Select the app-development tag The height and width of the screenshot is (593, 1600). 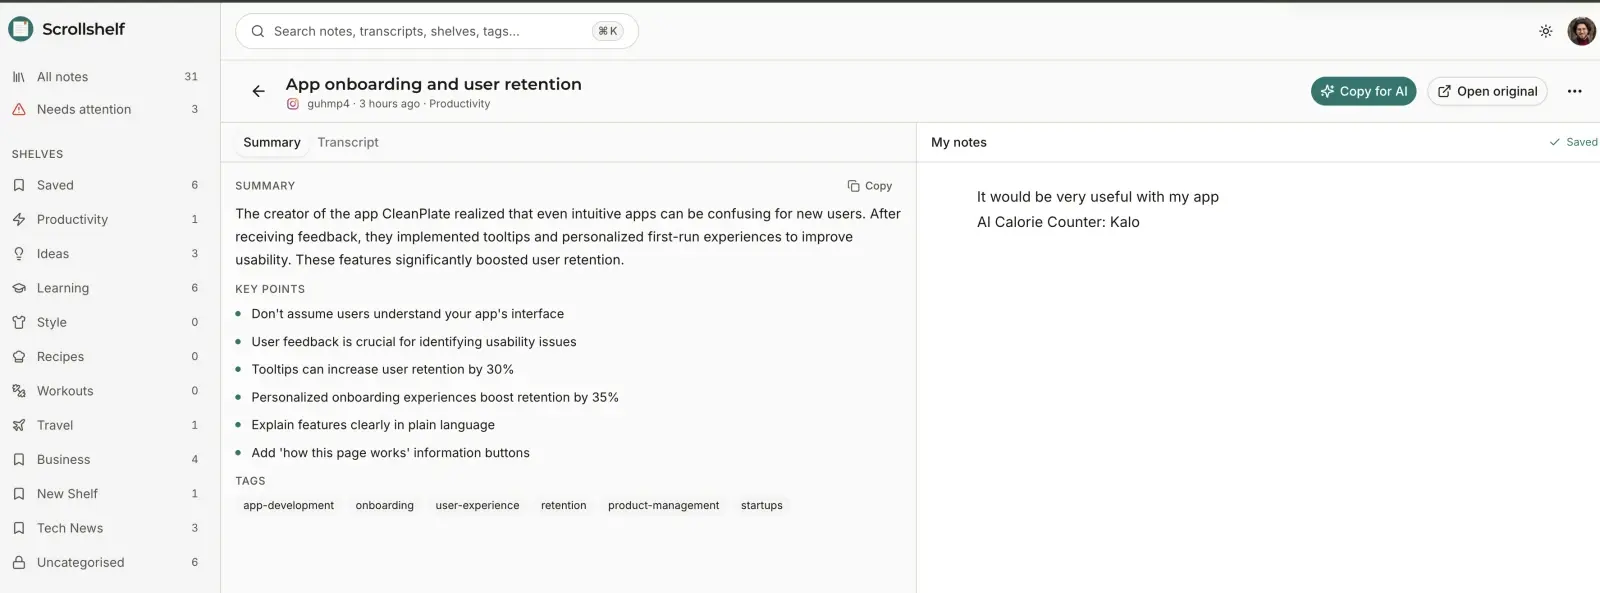[x=288, y=506]
